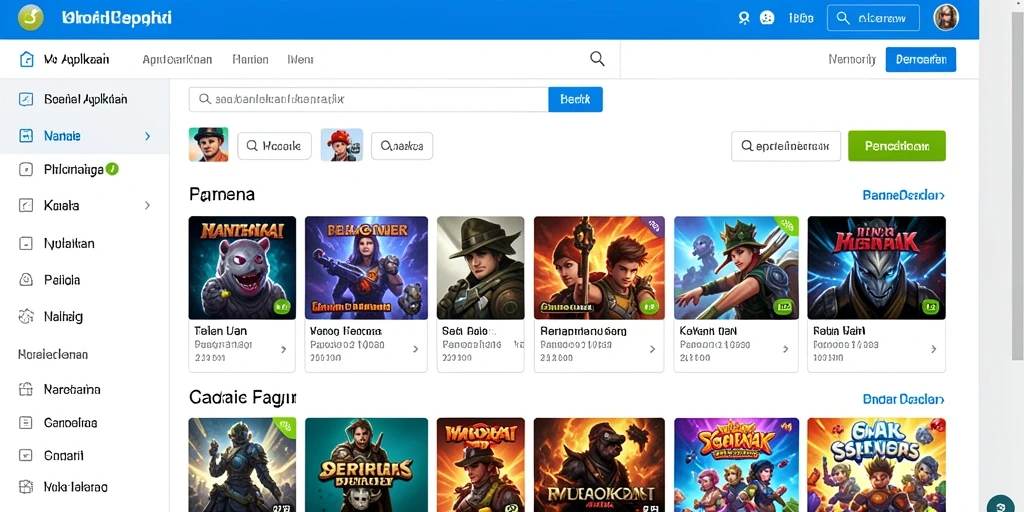Click the blue Bedrk search button
The height and width of the screenshot is (512, 1024).
(x=575, y=99)
